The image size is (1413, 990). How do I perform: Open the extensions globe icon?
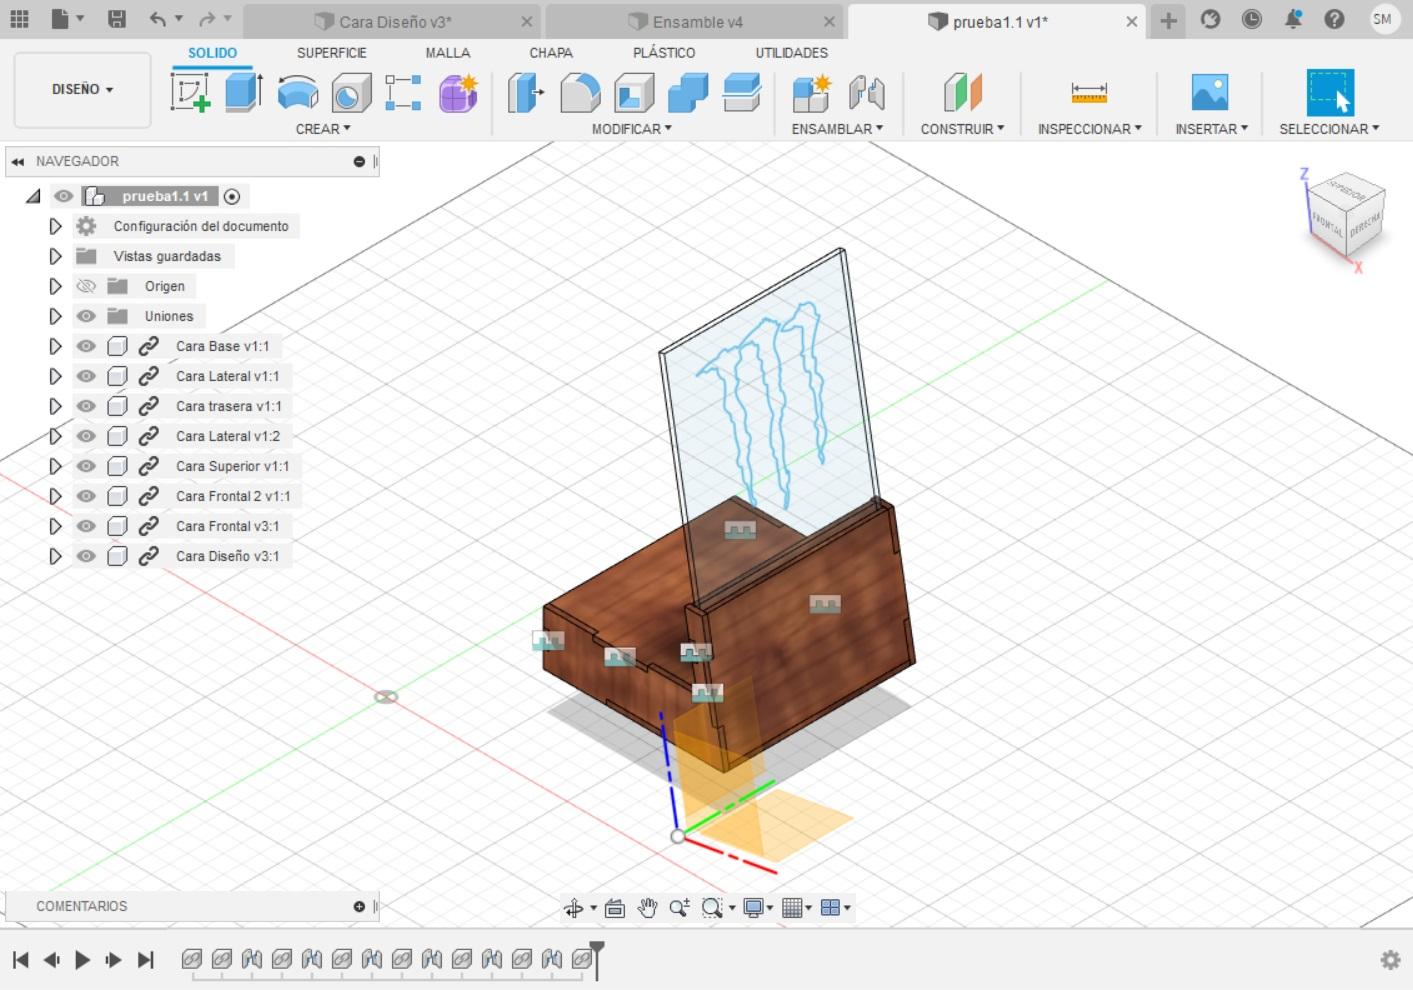(1210, 19)
